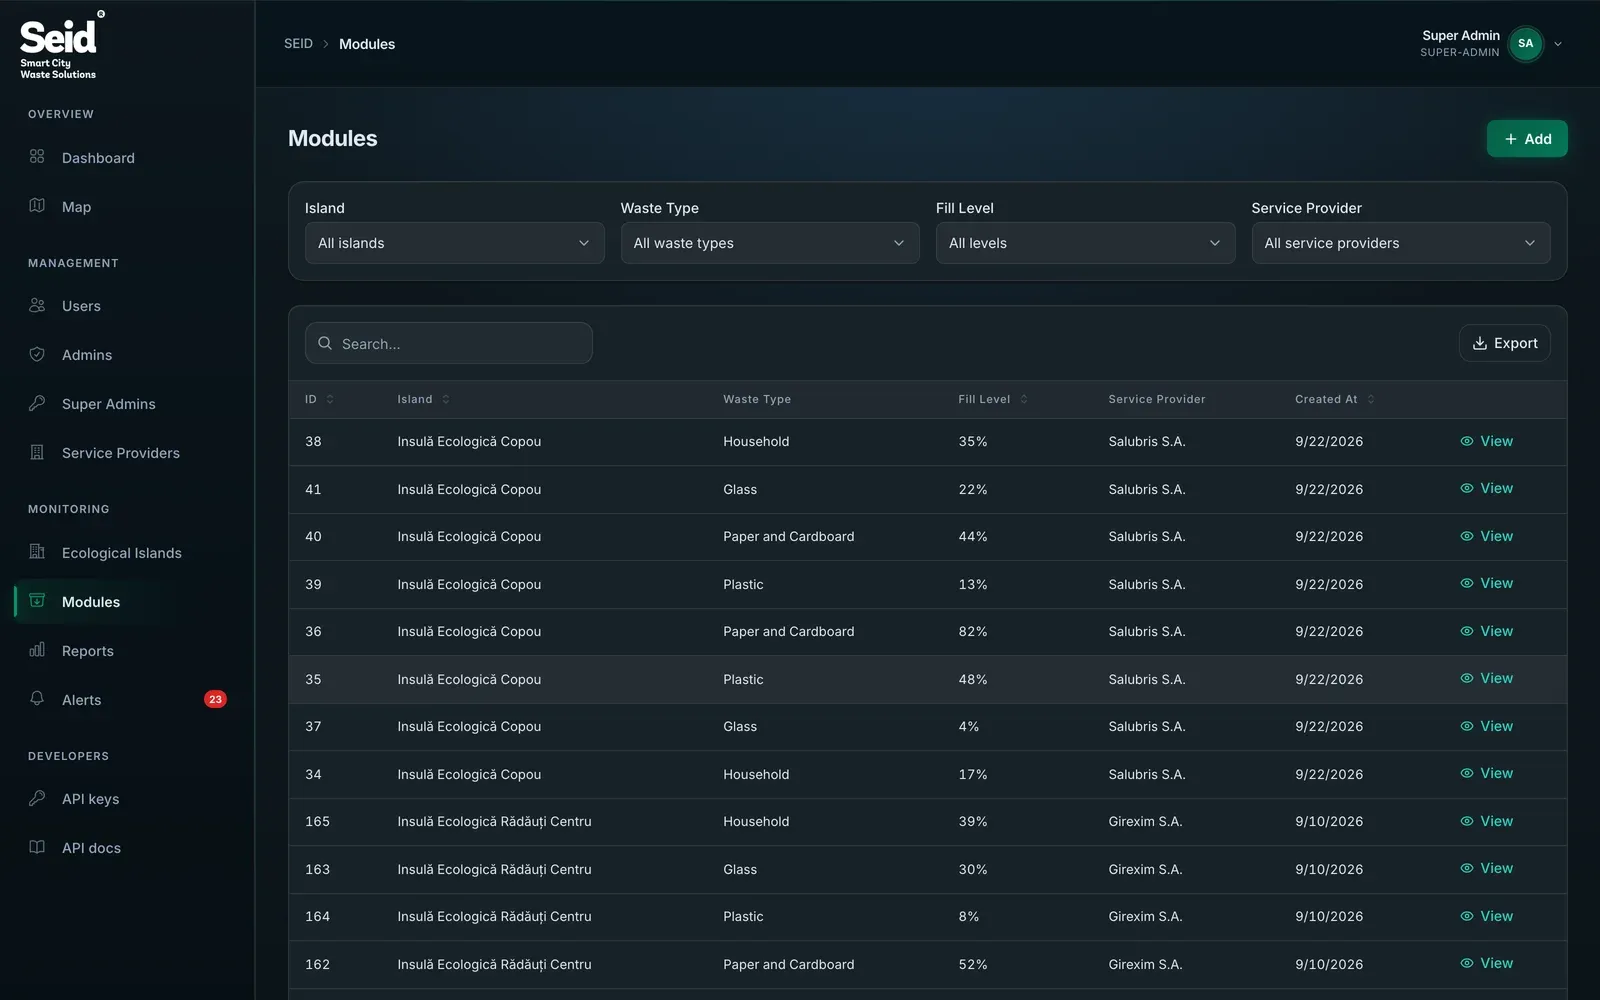The width and height of the screenshot is (1600, 1000).
Task: Click the eye icon for module 38
Action: pyautogui.click(x=1467, y=441)
